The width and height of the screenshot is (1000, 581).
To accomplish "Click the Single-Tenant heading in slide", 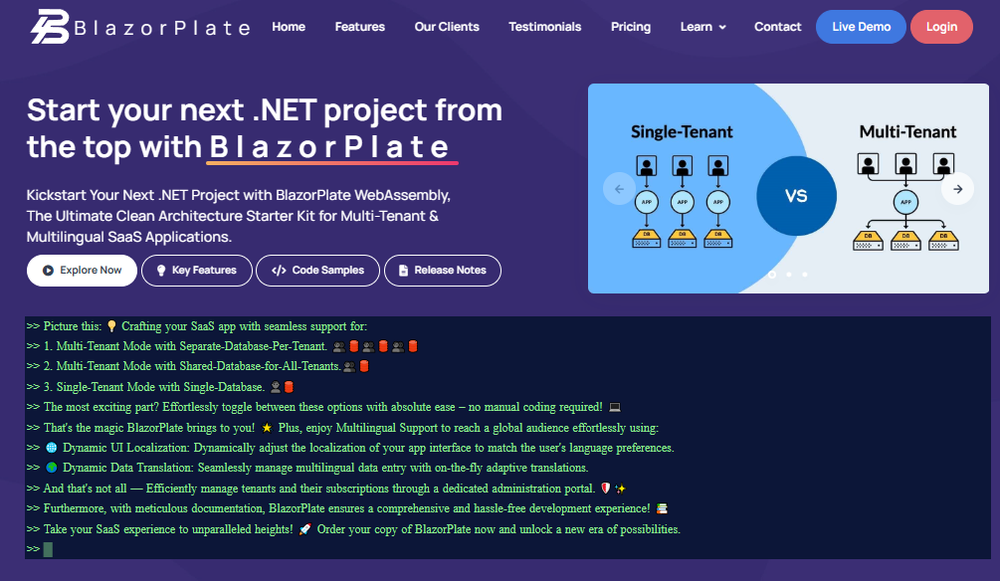I will [x=682, y=132].
